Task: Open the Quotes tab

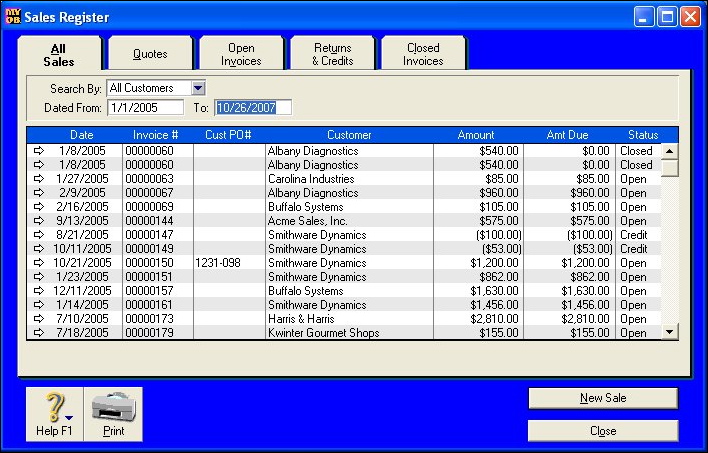Action: 150,54
